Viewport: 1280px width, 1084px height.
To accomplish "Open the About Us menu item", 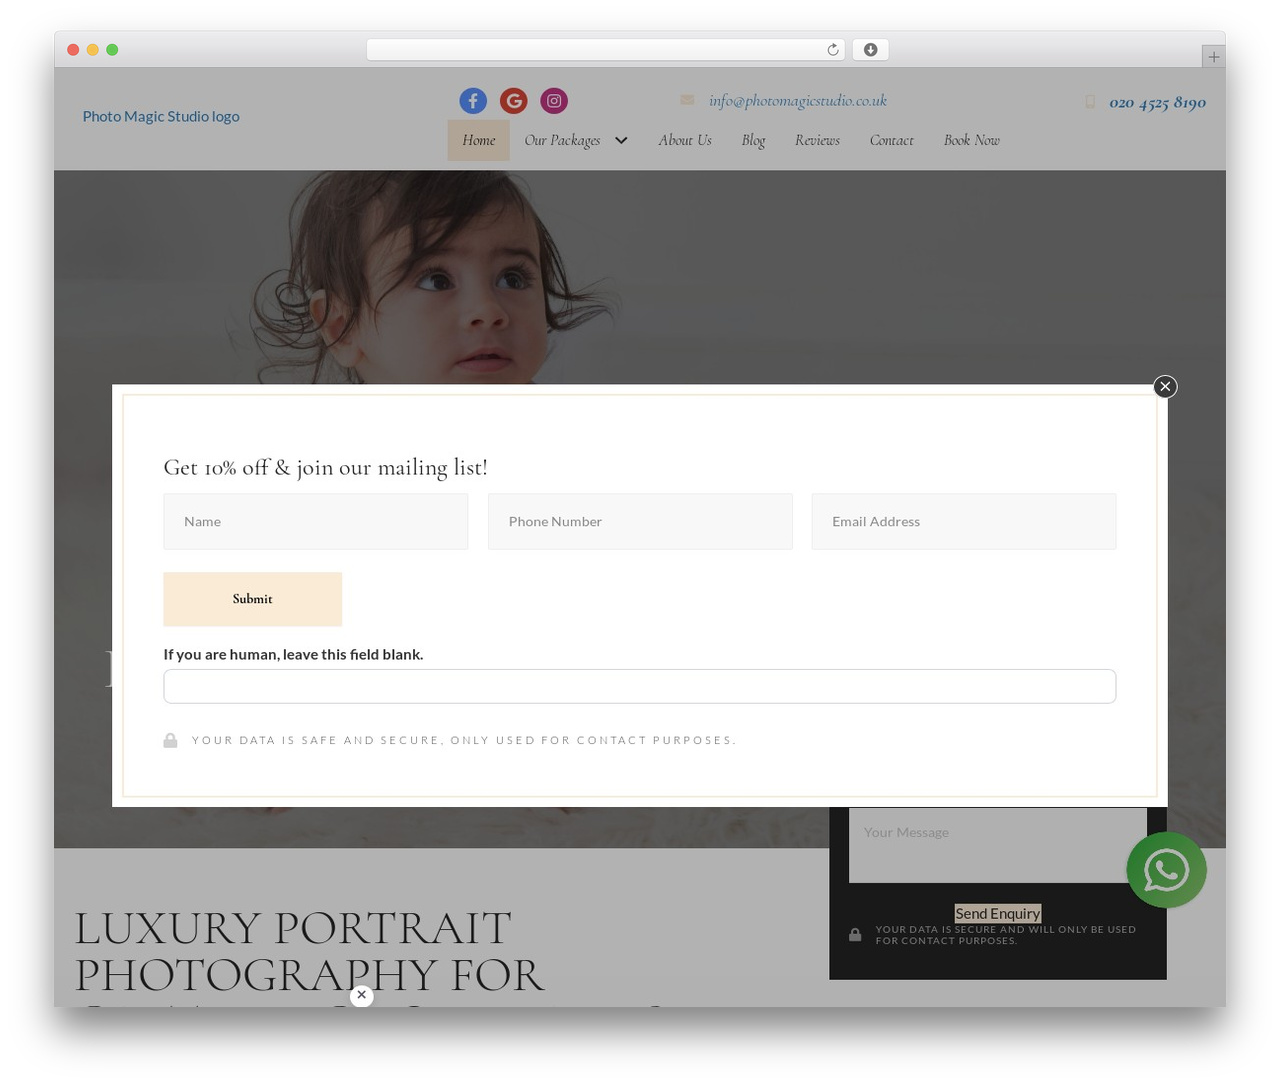I will click(685, 140).
